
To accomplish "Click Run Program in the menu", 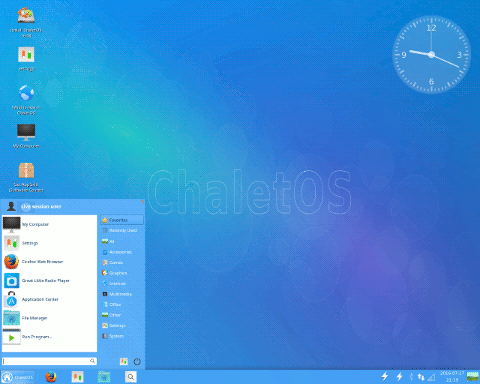I will point(49,337).
